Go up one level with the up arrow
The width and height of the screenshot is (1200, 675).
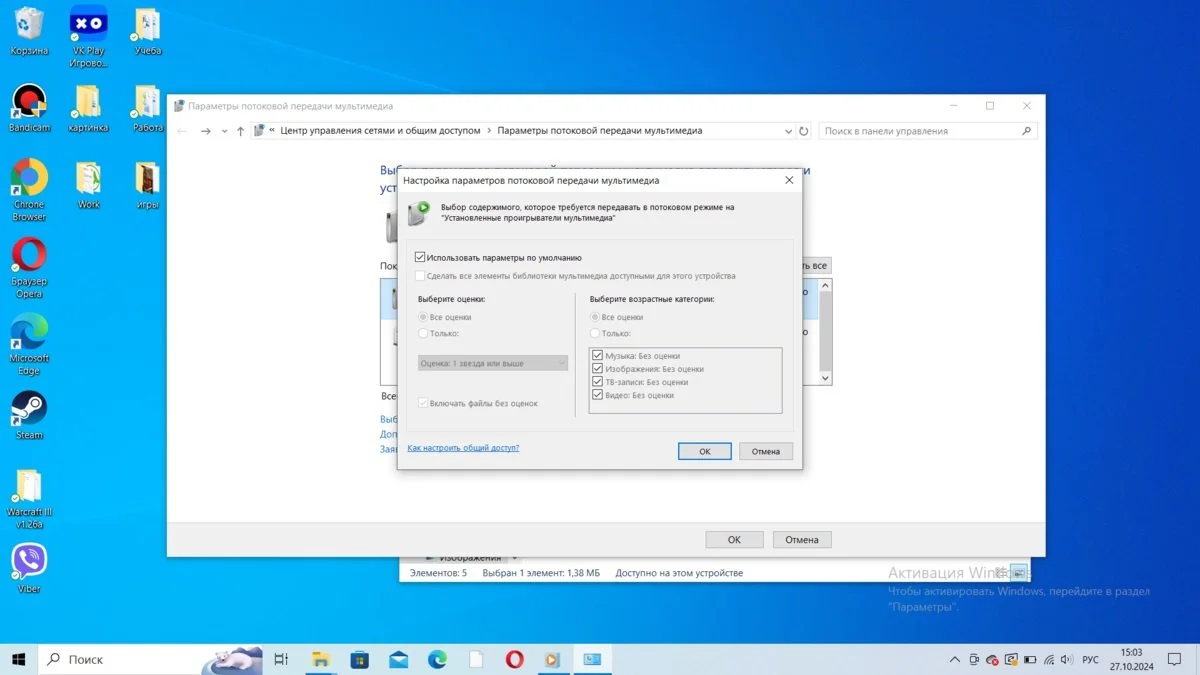[240, 131]
